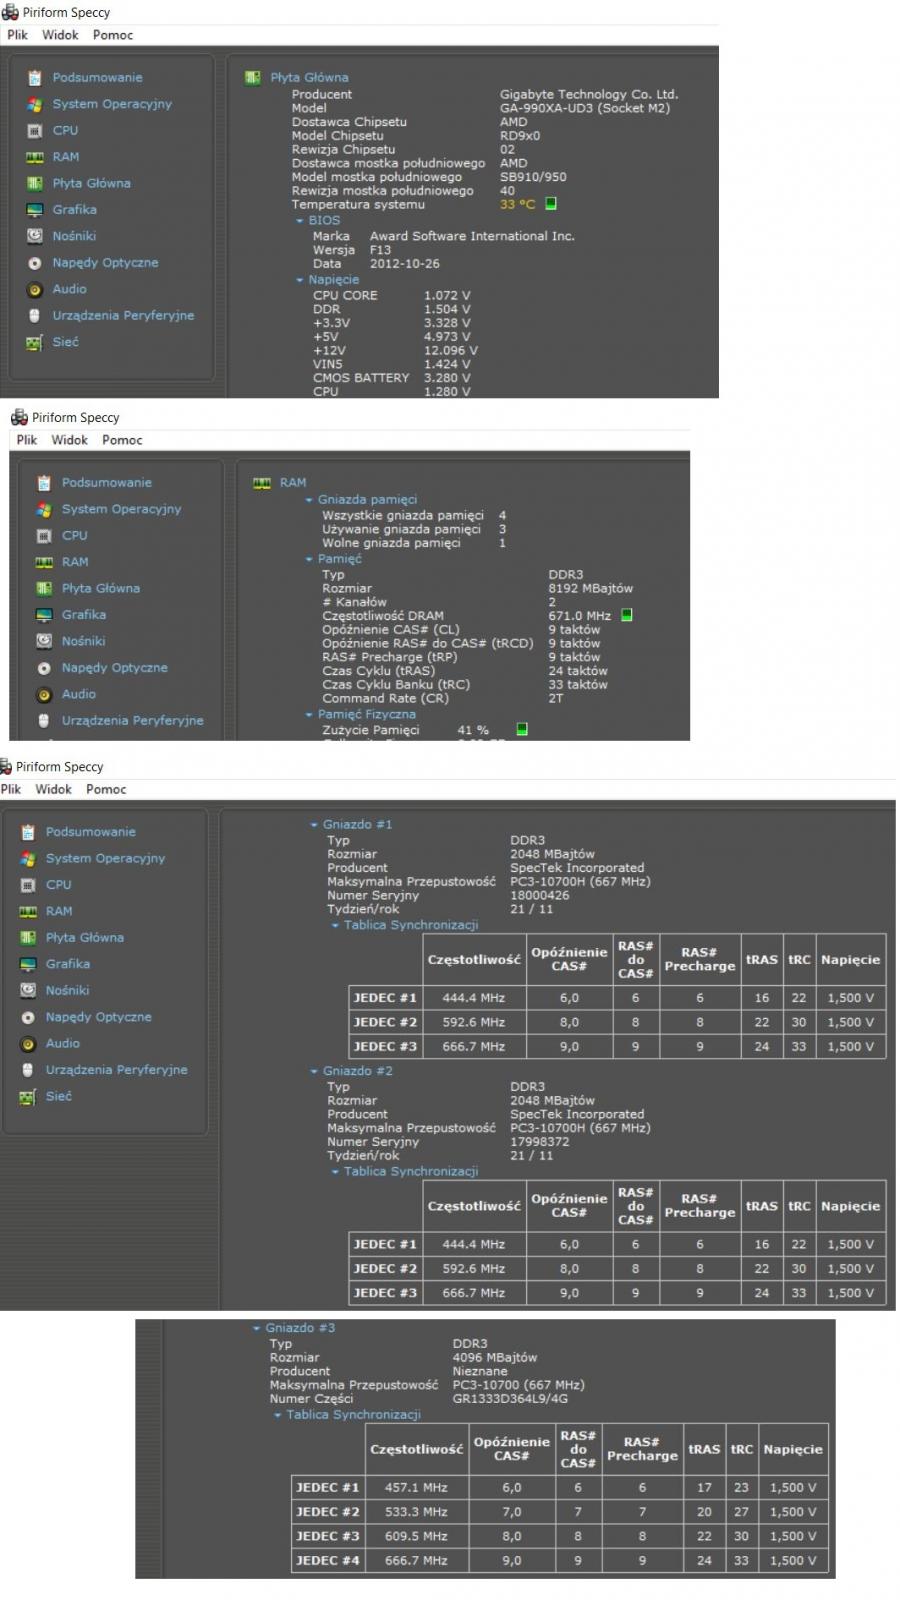The image size is (900, 1600).
Task: Select CPU label in Gniazdo #1 window sidebar
Action: [59, 885]
